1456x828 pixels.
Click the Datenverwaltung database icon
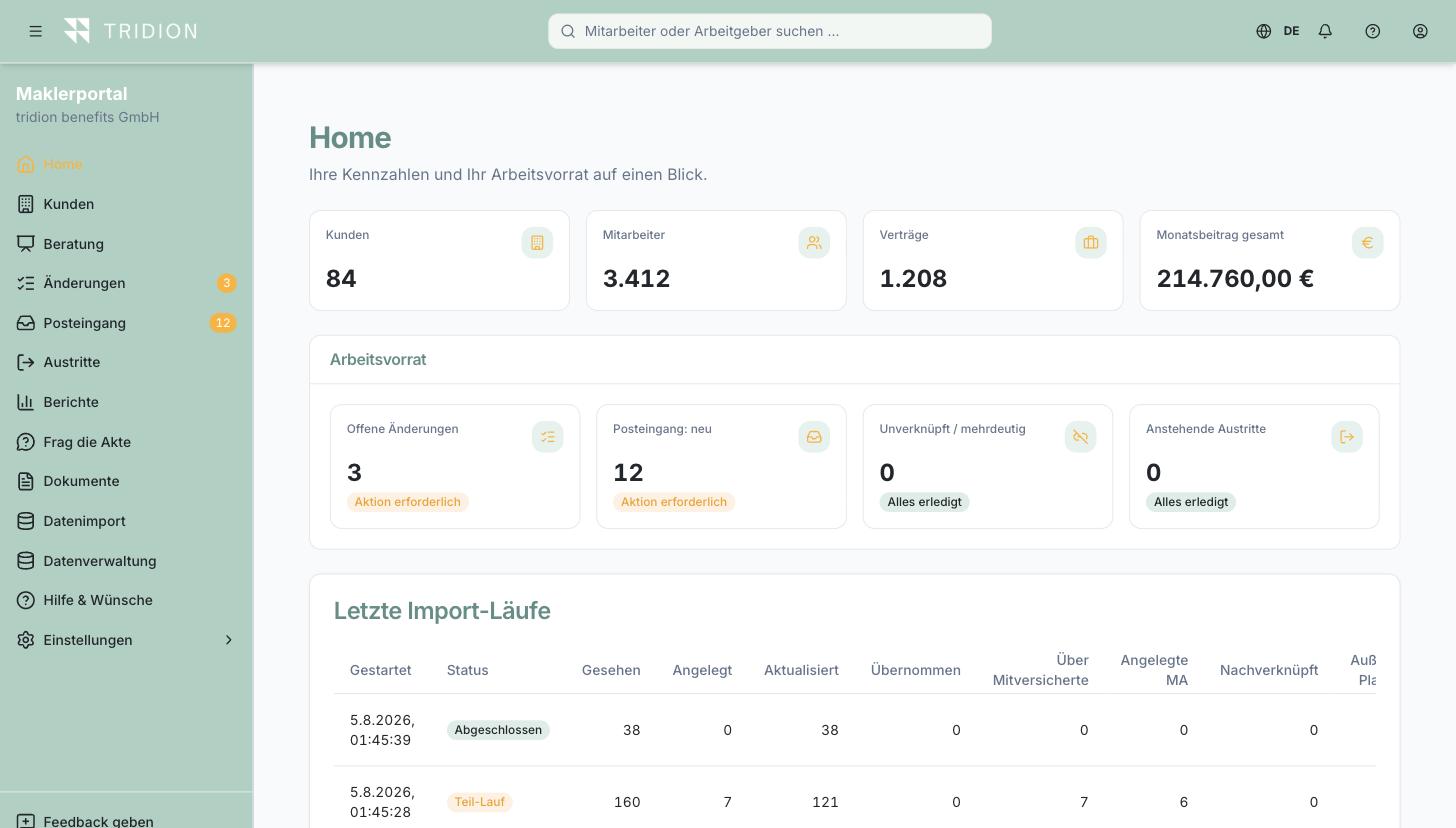coord(26,561)
